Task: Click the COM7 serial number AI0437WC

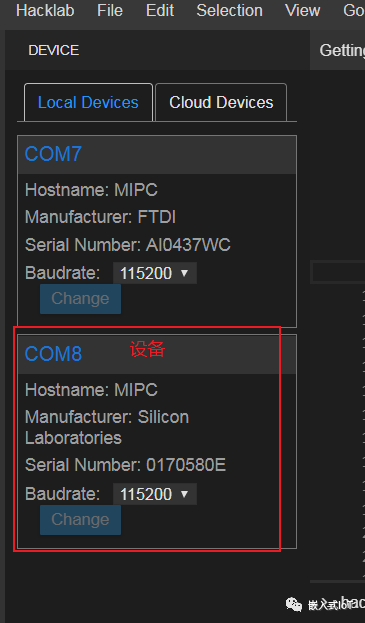Action: click(x=188, y=245)
